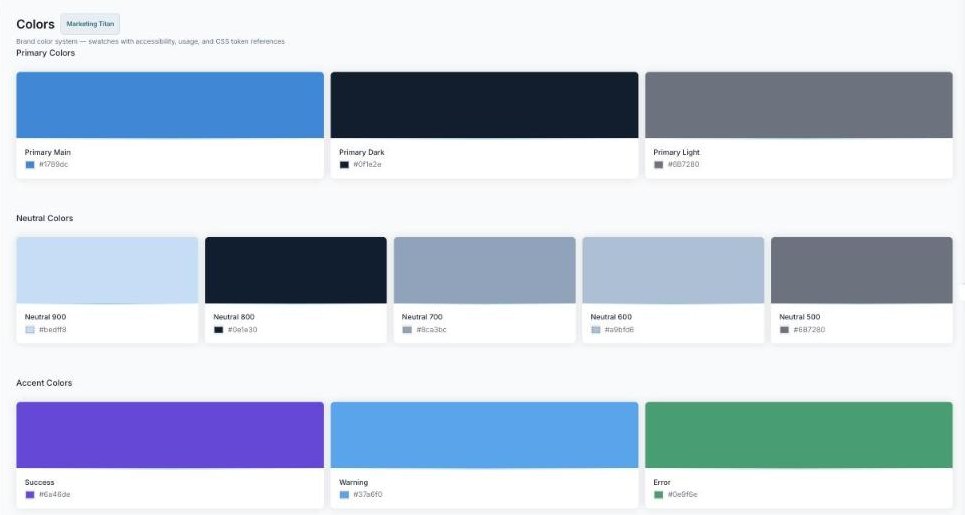Click the small color chip under Neutral 800

218,330
